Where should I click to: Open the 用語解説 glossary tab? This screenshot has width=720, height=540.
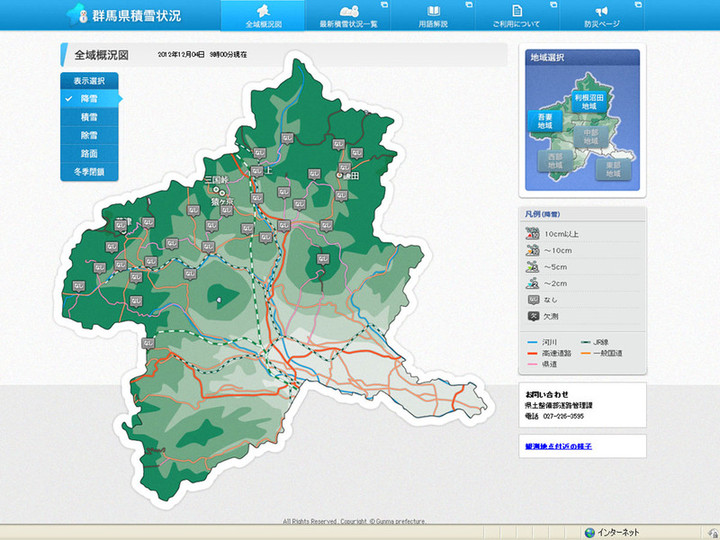433,16
